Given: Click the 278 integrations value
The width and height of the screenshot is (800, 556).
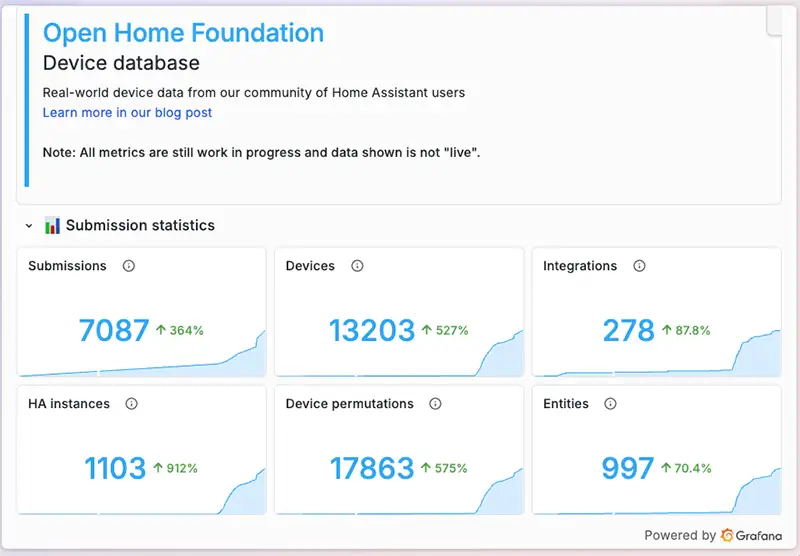Looking at the screenshot, I should click(629, 330).
